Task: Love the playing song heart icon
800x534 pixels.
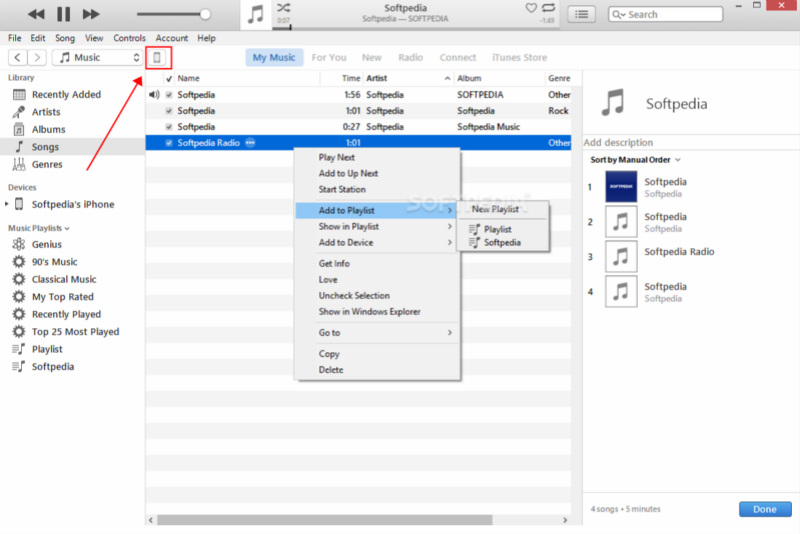Action: (531, 8)
